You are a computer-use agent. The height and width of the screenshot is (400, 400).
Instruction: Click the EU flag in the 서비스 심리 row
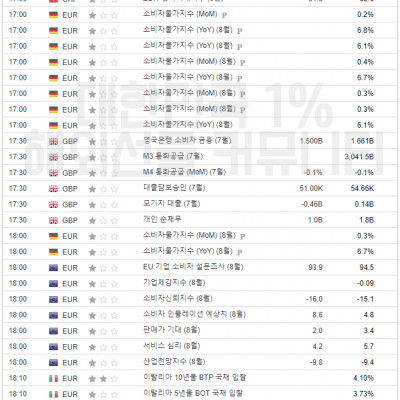coord(53,347)
